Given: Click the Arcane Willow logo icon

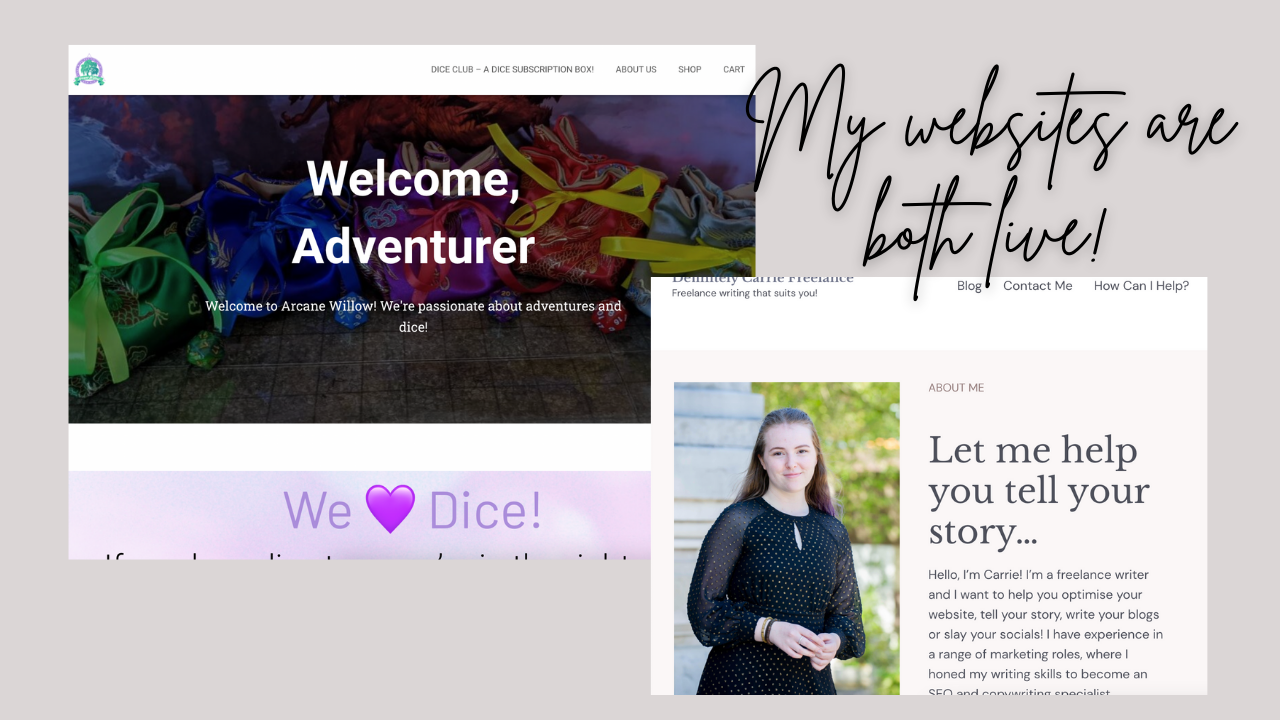Looking at the screenshot, I should point(89,70).
